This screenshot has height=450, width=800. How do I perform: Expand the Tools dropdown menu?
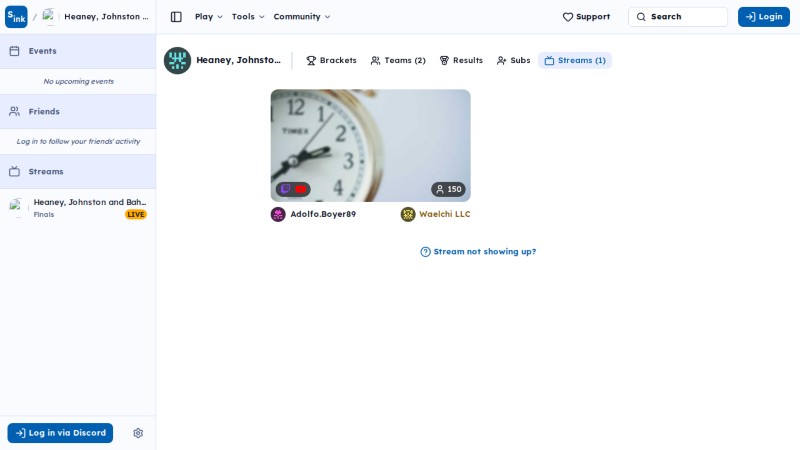[x=248, y=17]
